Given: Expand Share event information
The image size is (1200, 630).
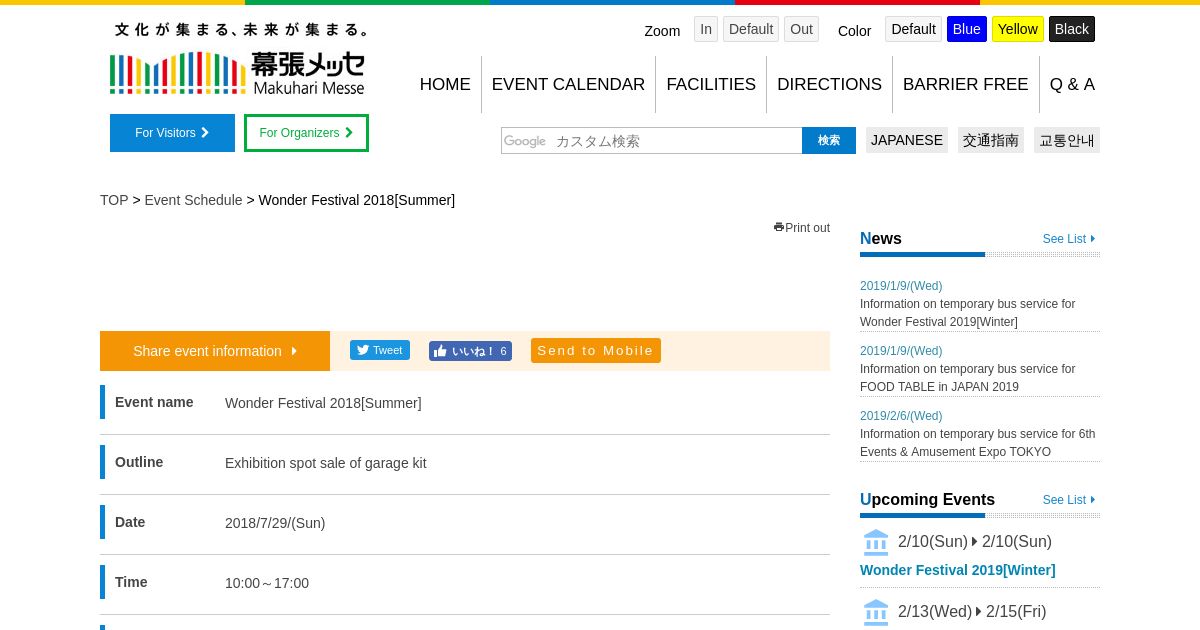Looking at the screenshot, I should pyautogui.click(x=215, y=351).
